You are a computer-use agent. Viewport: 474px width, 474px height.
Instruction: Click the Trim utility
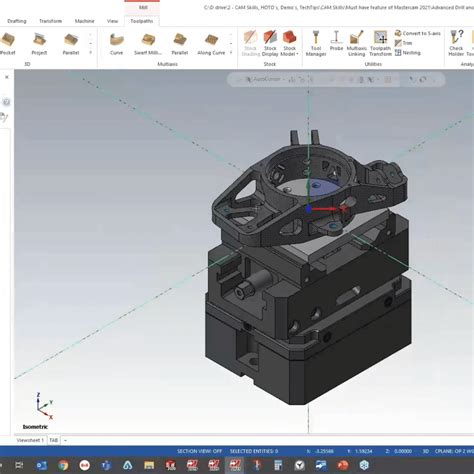pos(403,43)
